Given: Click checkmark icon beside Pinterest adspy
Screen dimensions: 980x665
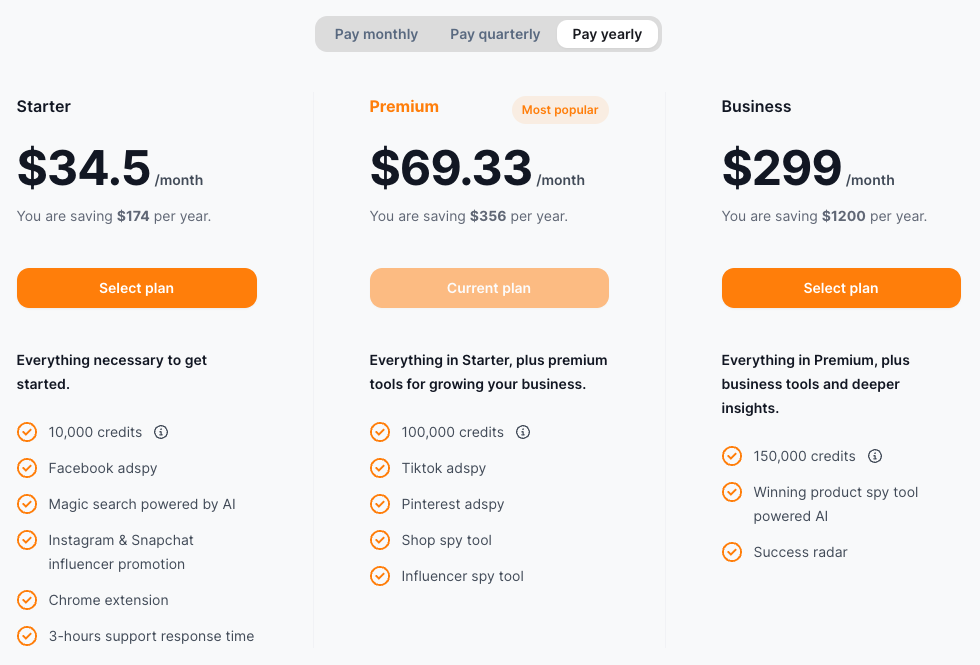Looking at the screenshot, I should pyautogui.click(x=380, y=504).
